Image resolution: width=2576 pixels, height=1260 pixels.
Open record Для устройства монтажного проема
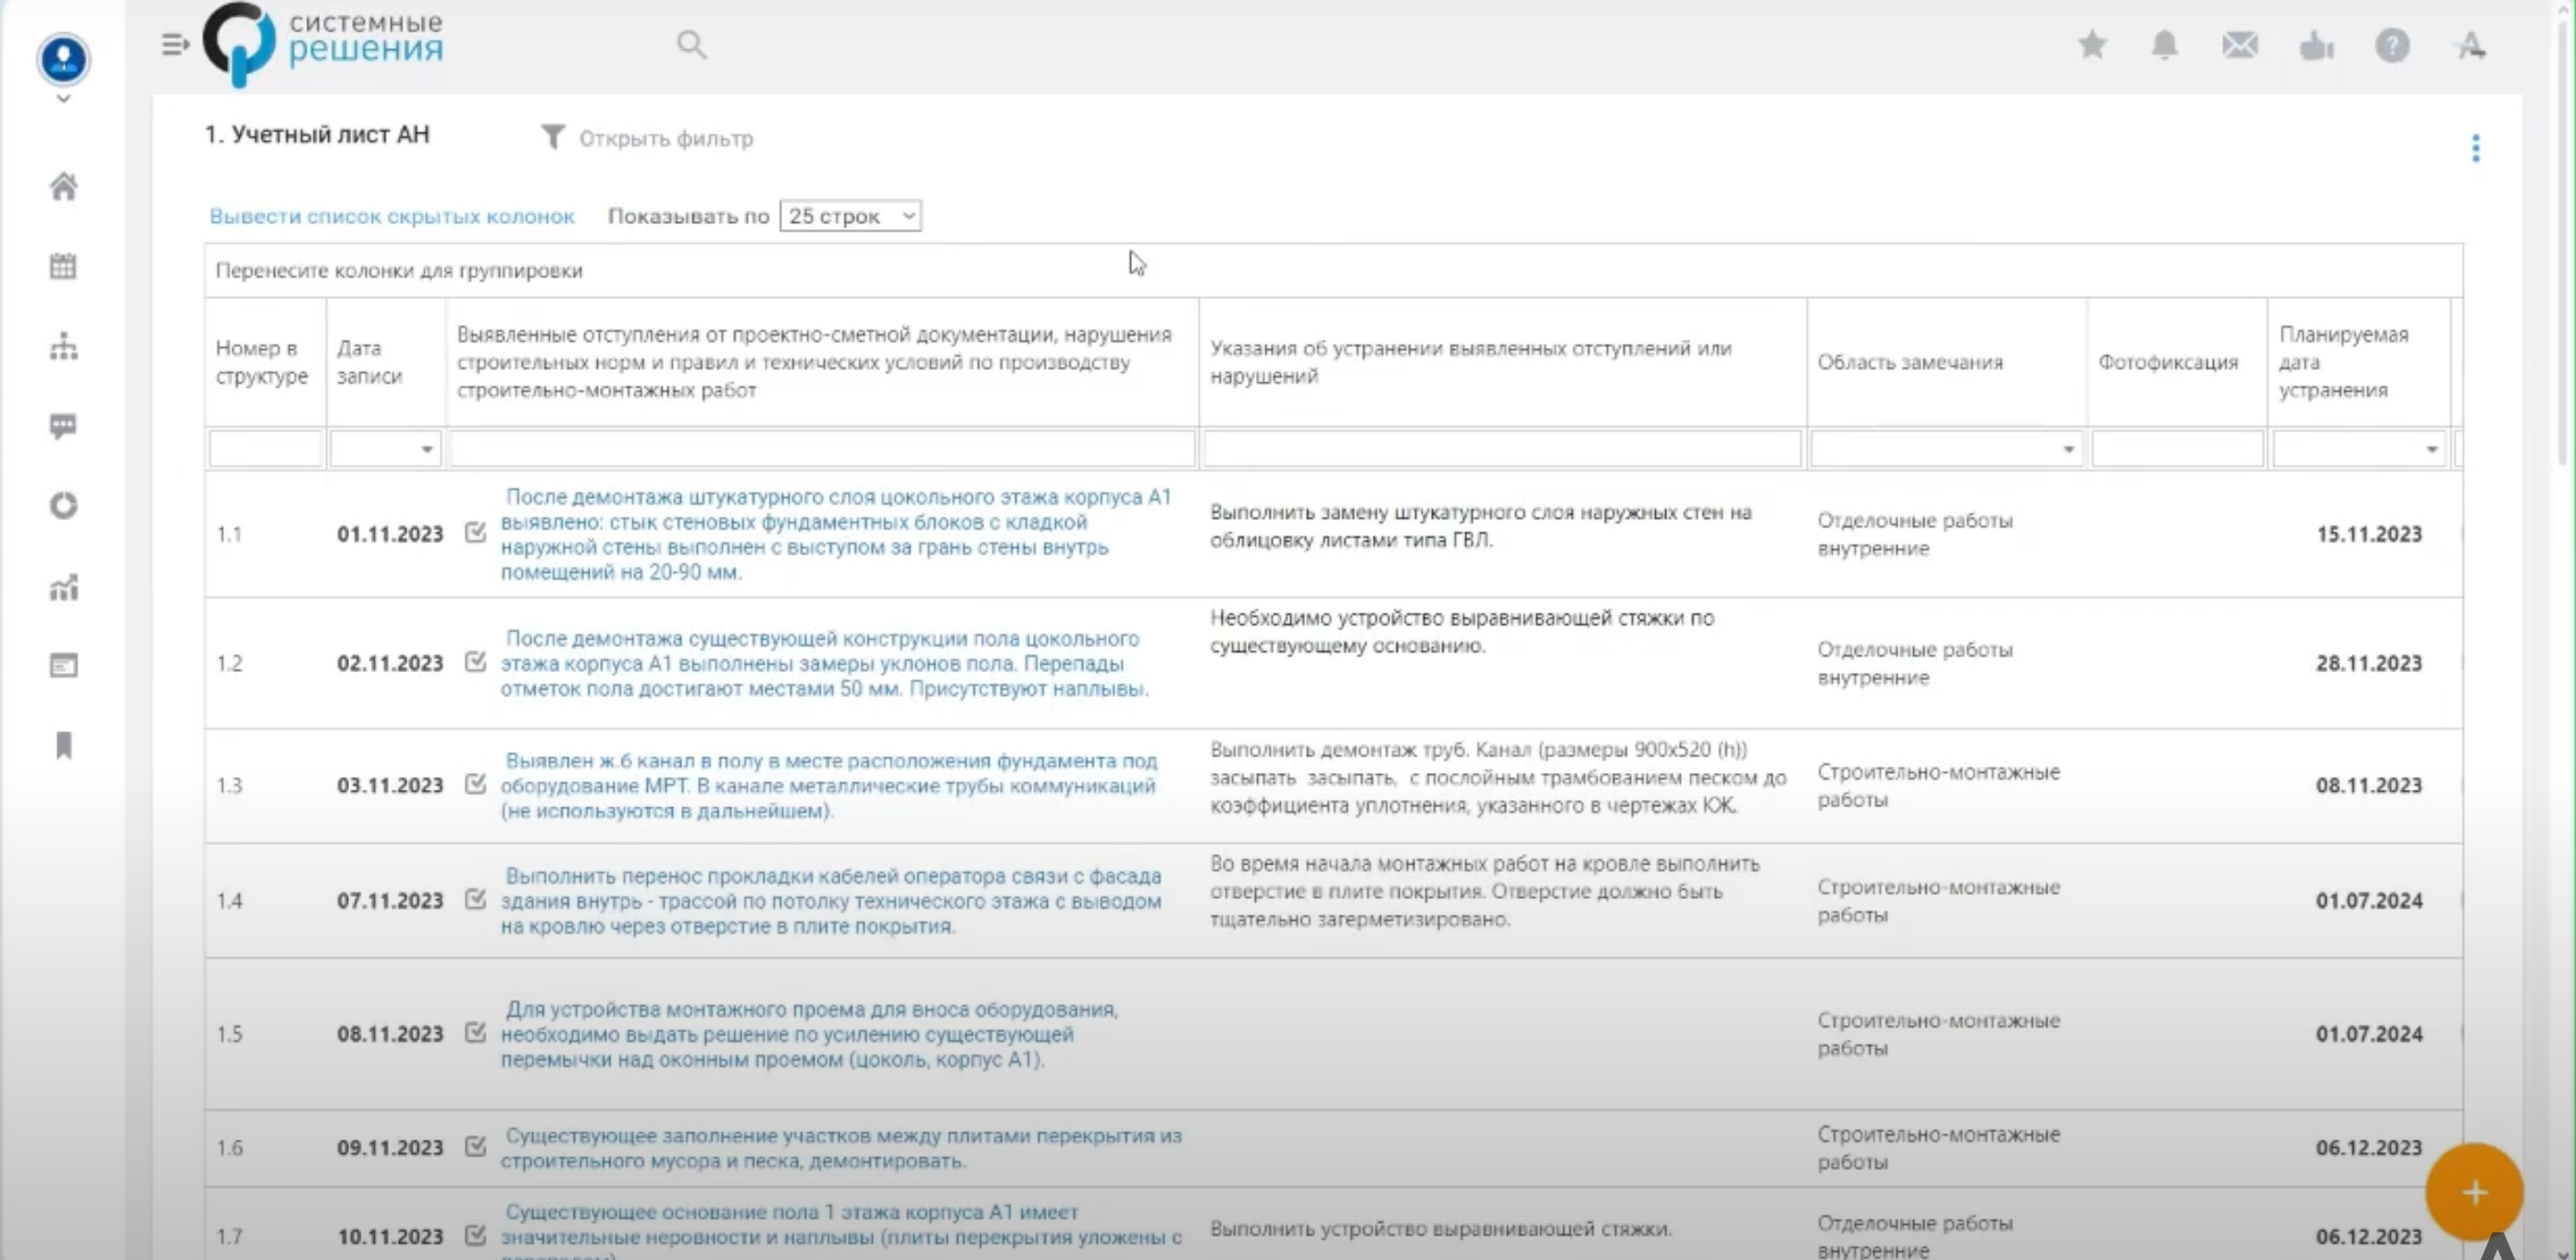point(809,1033)
